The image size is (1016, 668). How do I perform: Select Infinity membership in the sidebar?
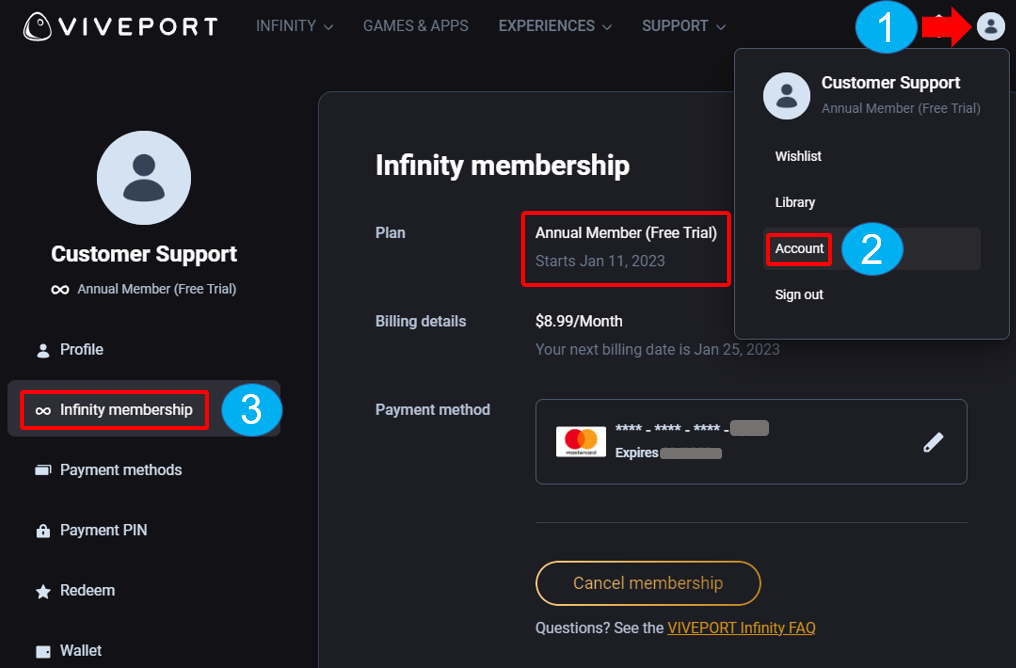click(126, 410)
